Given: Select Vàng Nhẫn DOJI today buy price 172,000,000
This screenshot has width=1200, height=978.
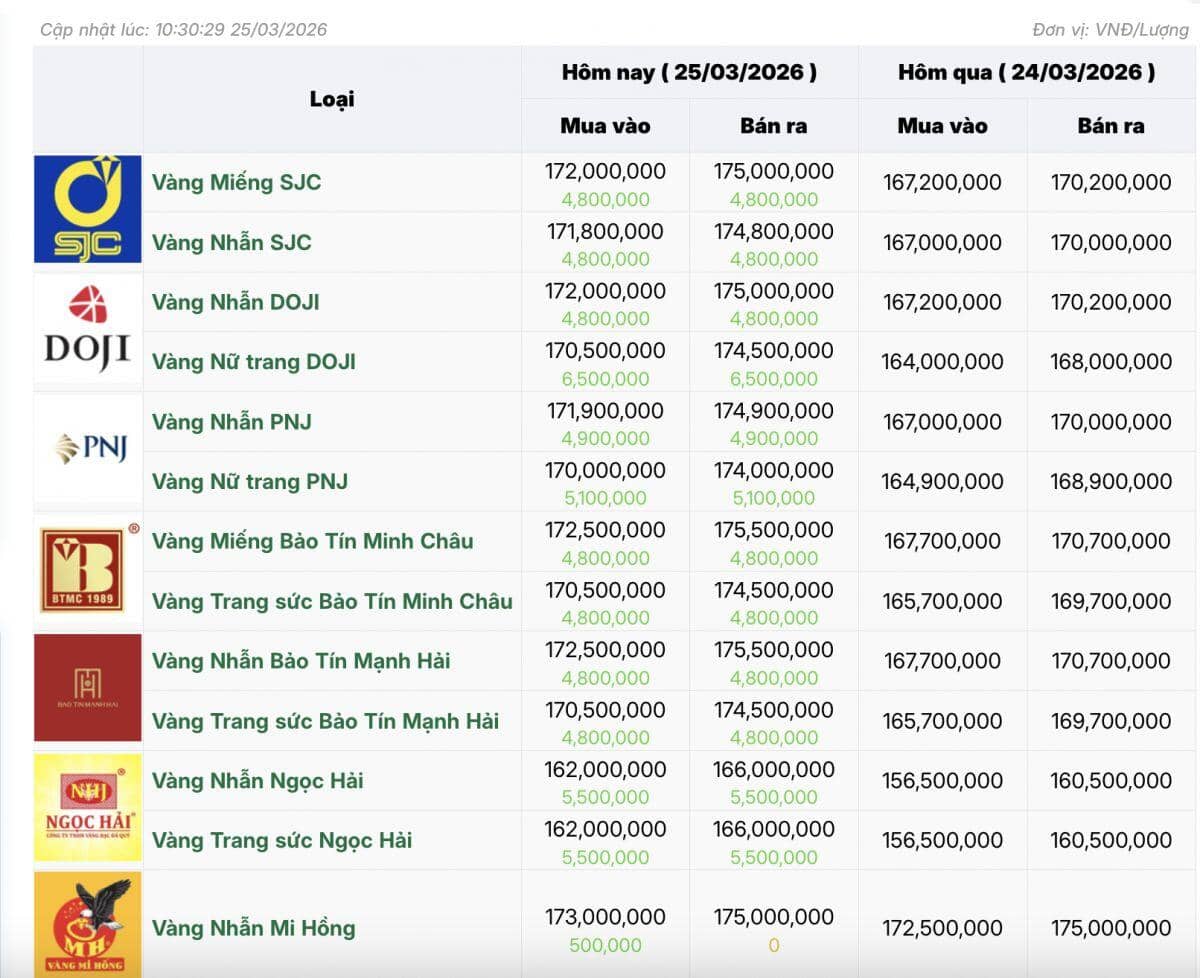Looking at the screenshot, I should coord(605,292).
